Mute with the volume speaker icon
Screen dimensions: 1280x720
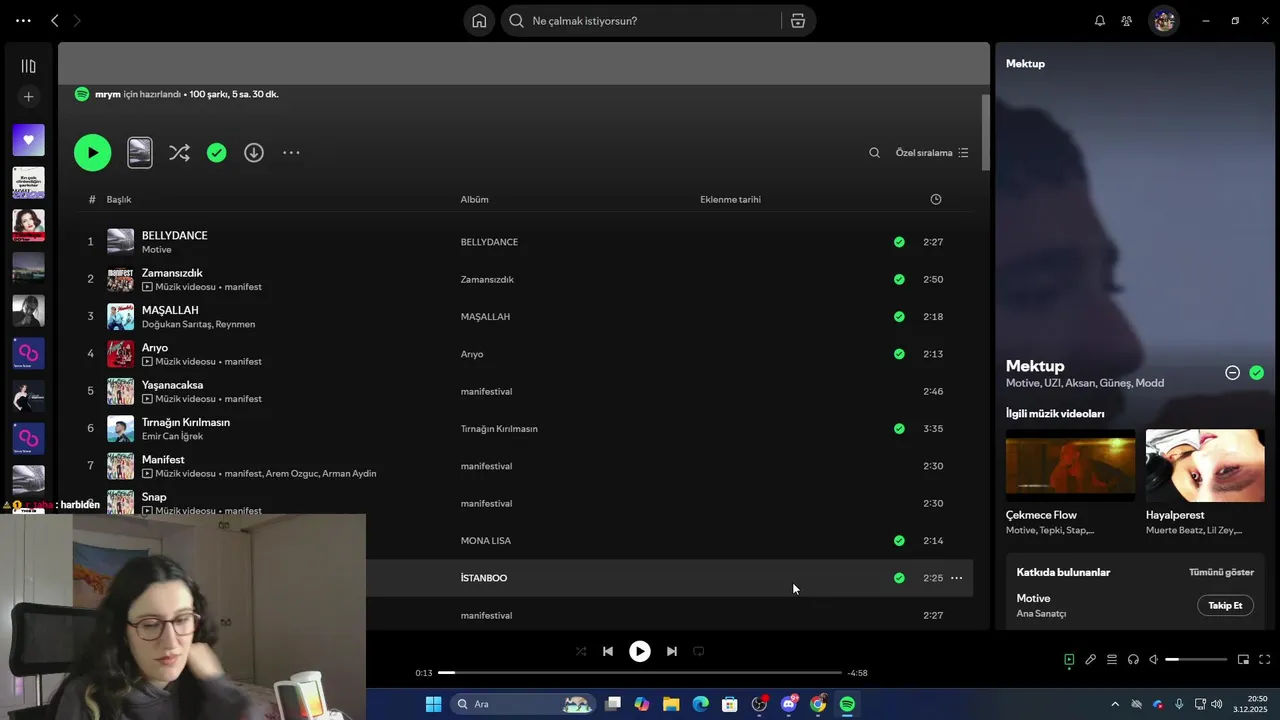[1154, 660]
